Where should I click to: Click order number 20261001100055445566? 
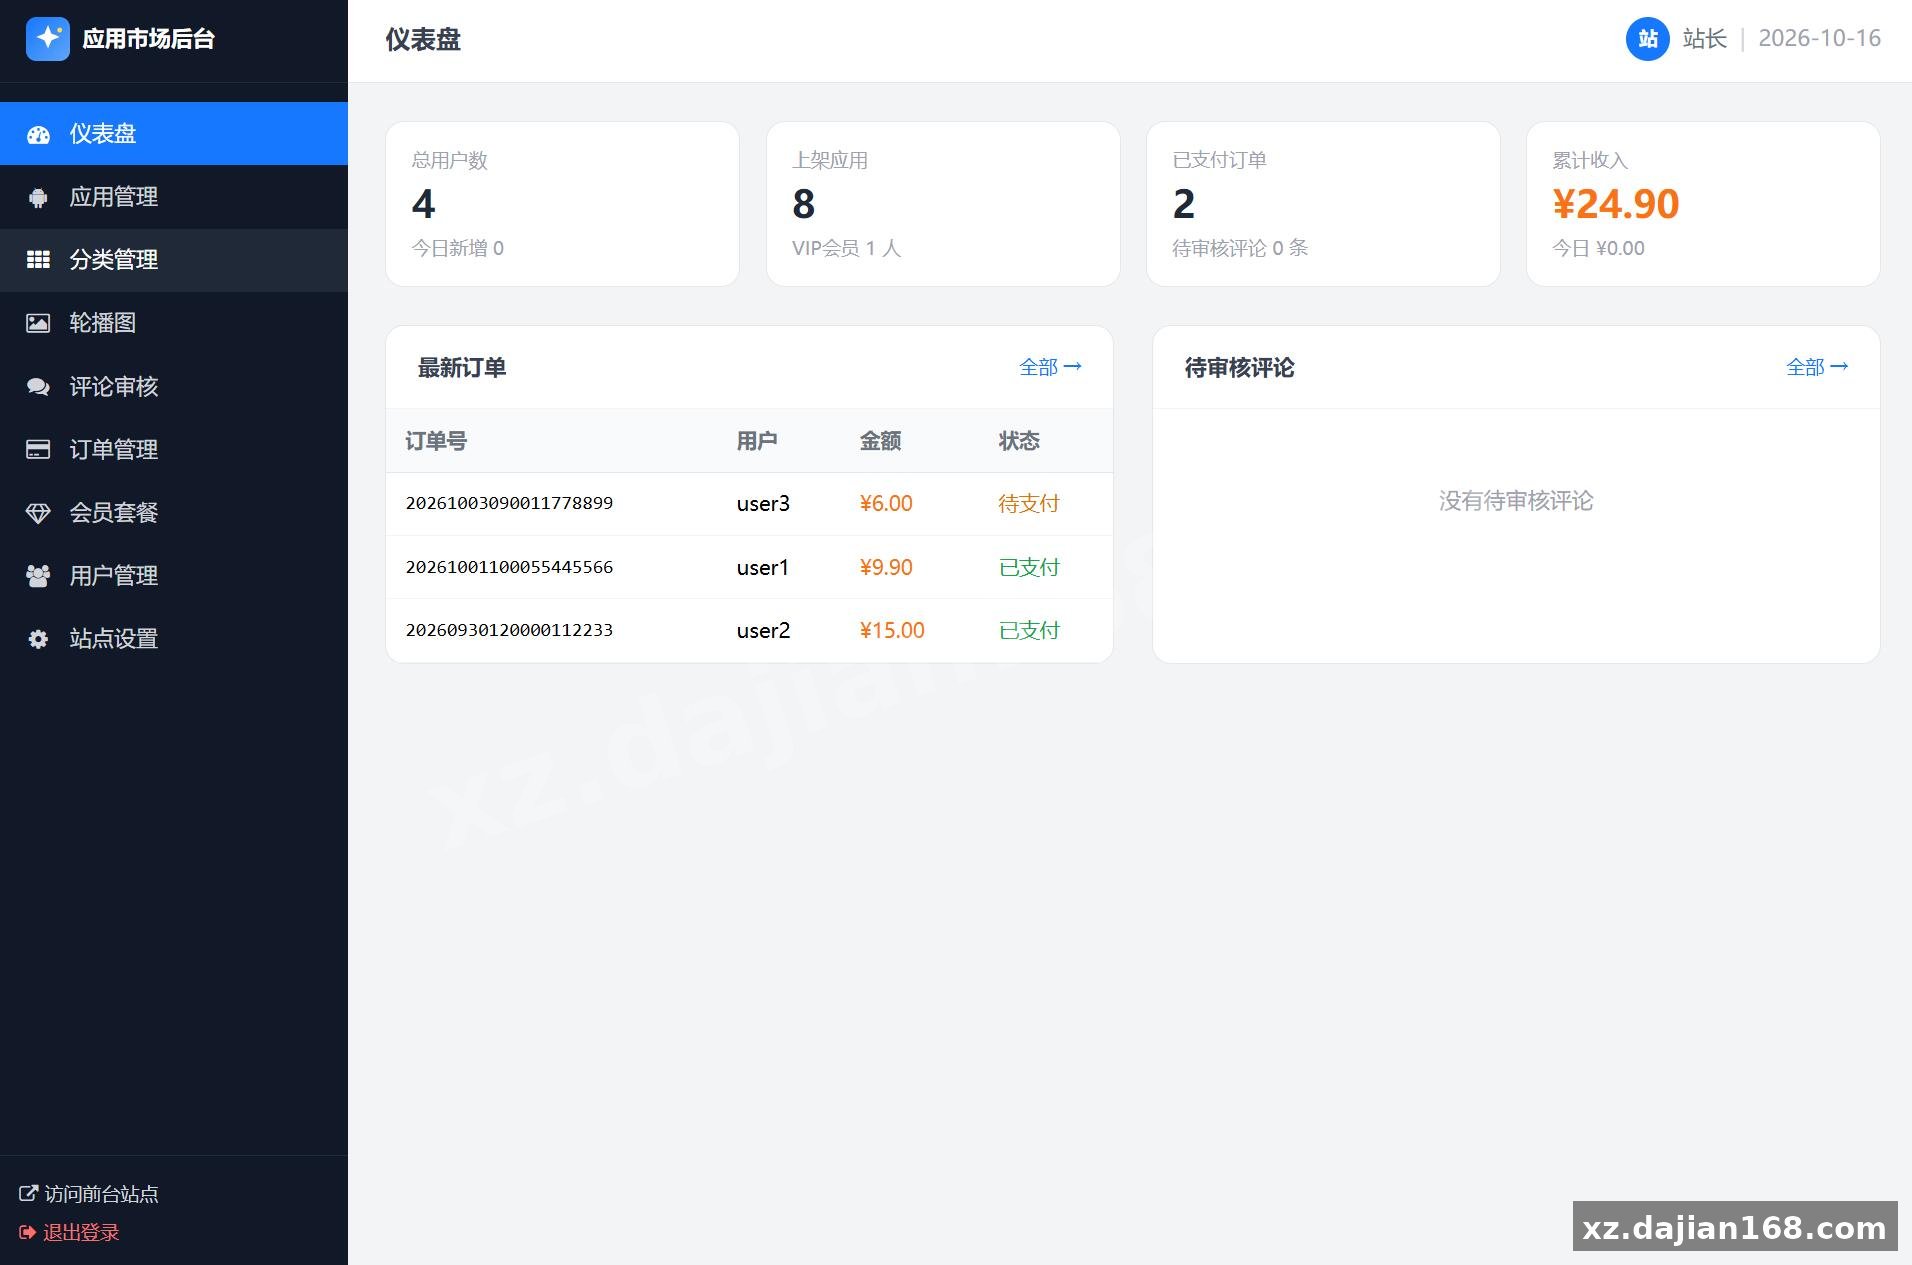pos(509,567)
